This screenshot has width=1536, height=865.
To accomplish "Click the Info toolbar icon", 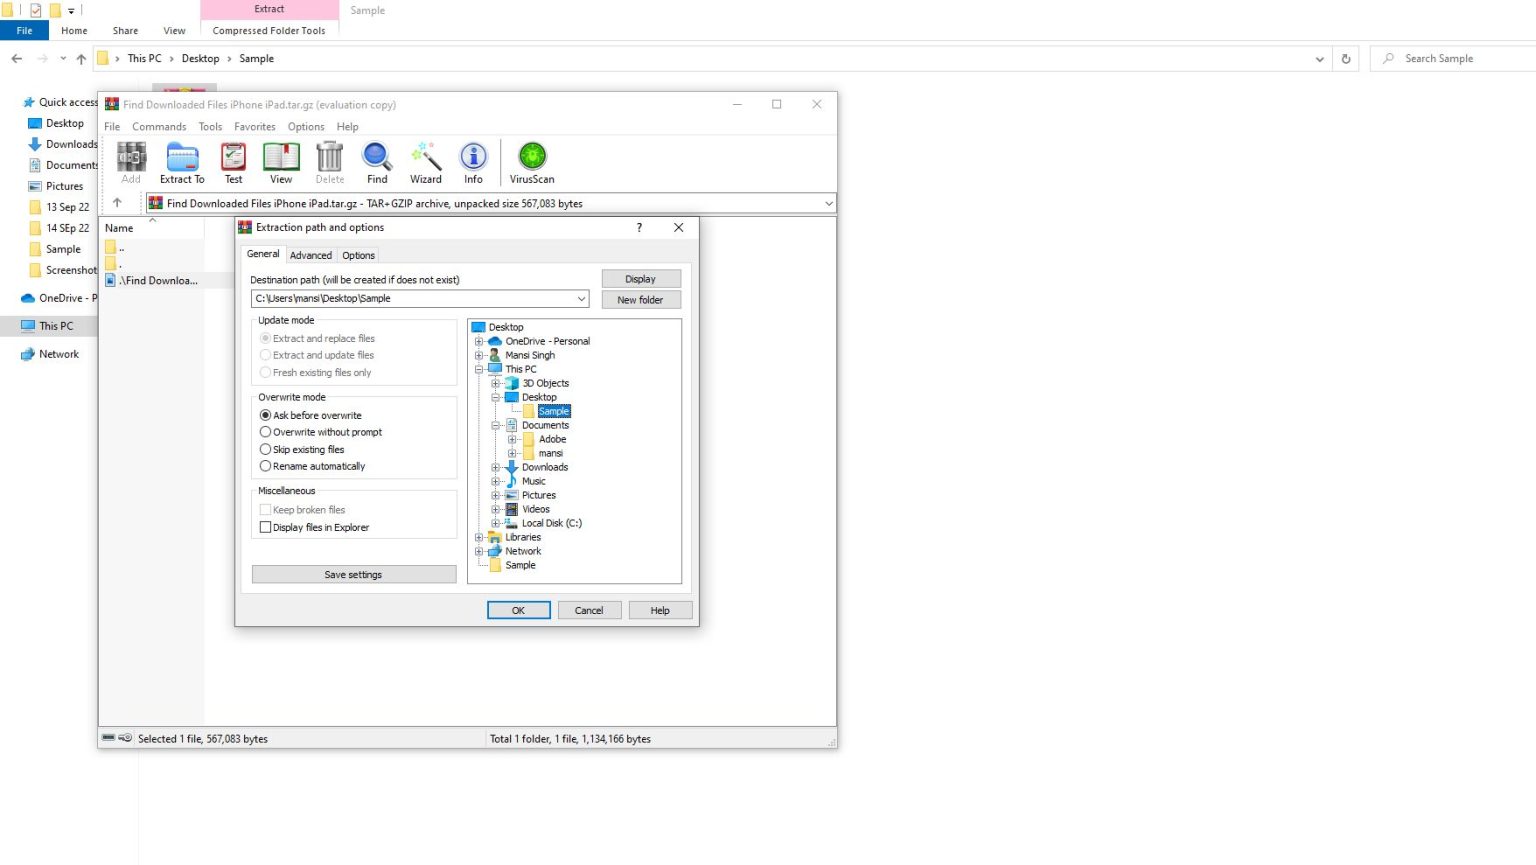I will [473, 162].
